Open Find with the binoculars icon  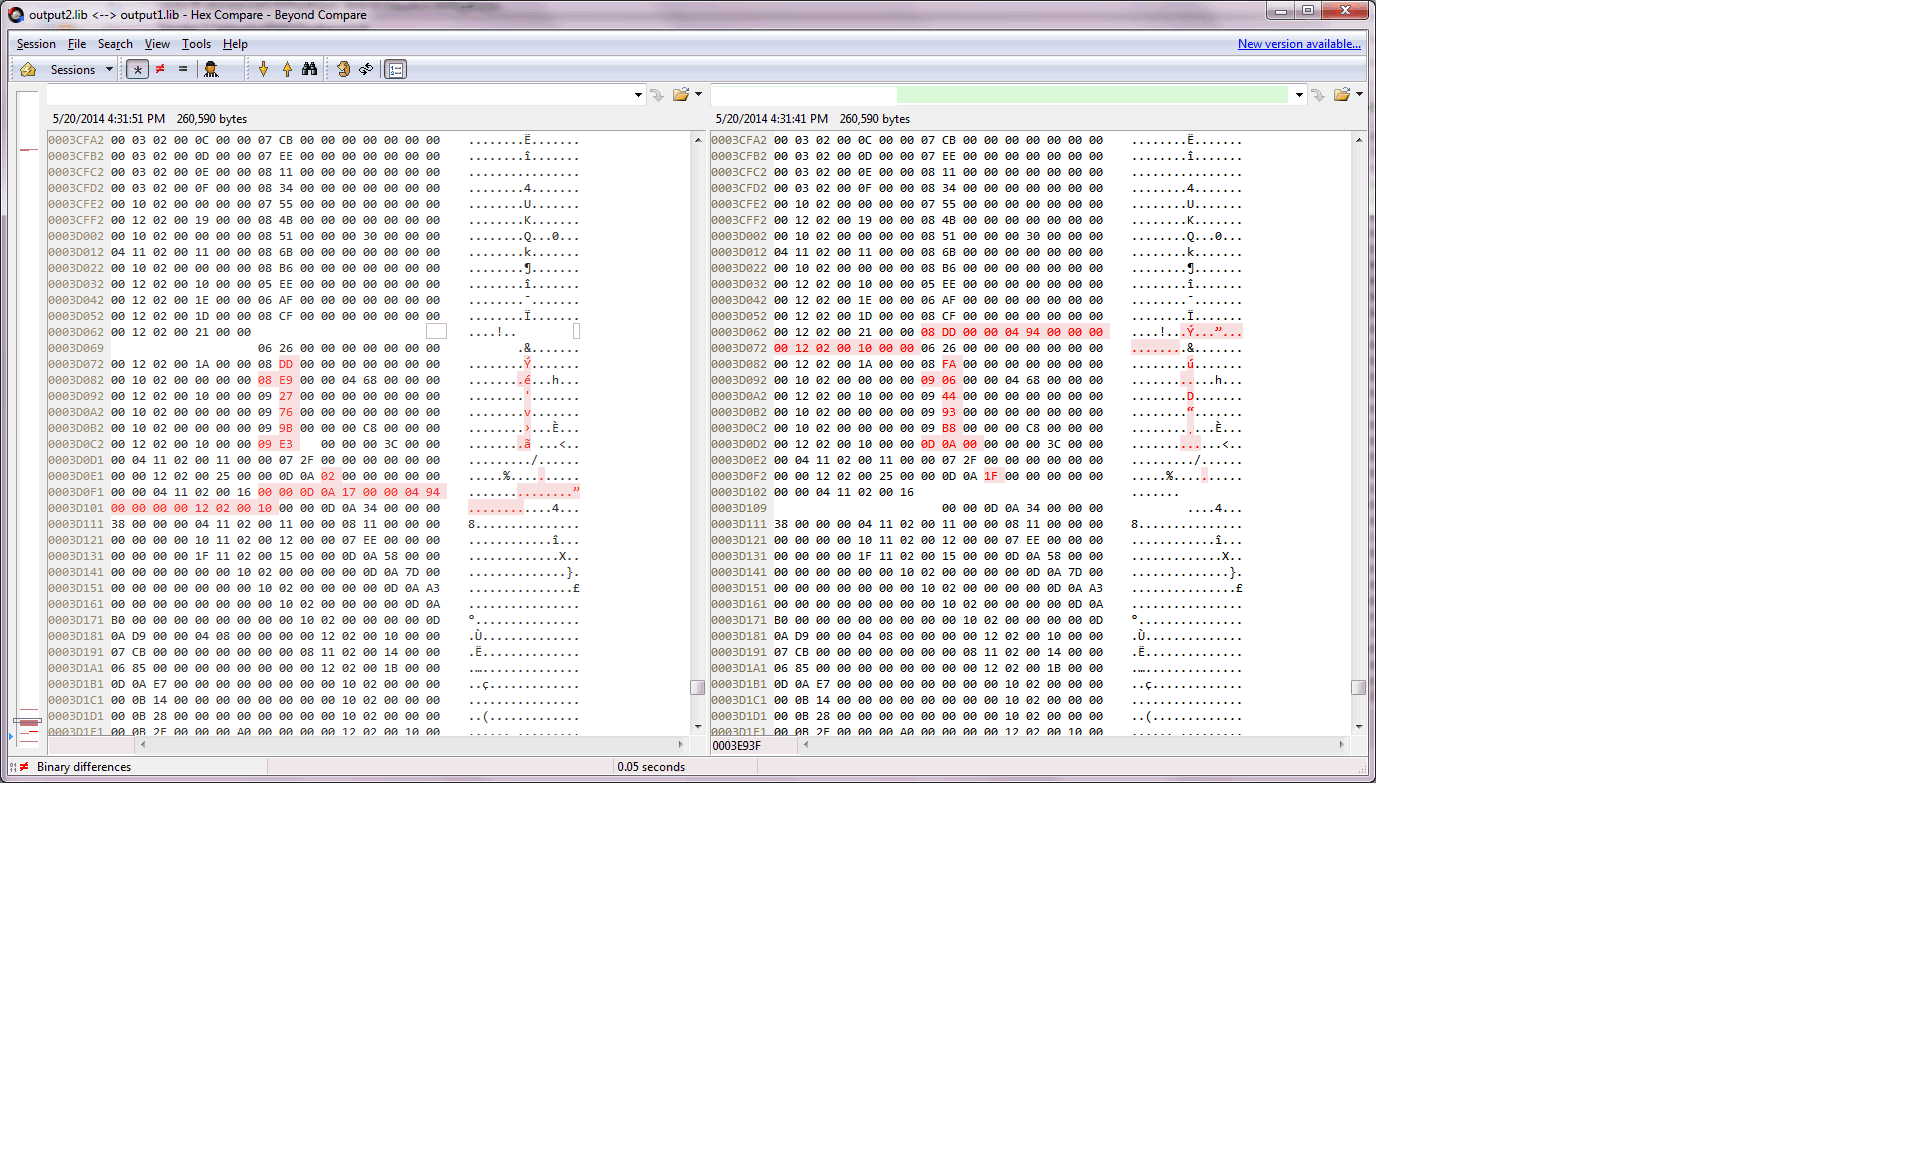click(x=310, y=70)
